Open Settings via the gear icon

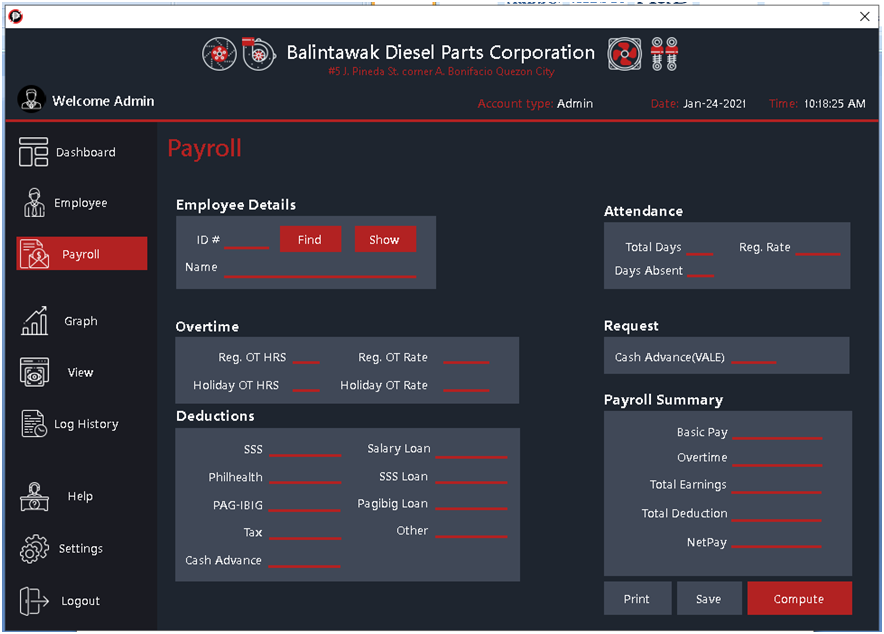[x=33, y=549]
